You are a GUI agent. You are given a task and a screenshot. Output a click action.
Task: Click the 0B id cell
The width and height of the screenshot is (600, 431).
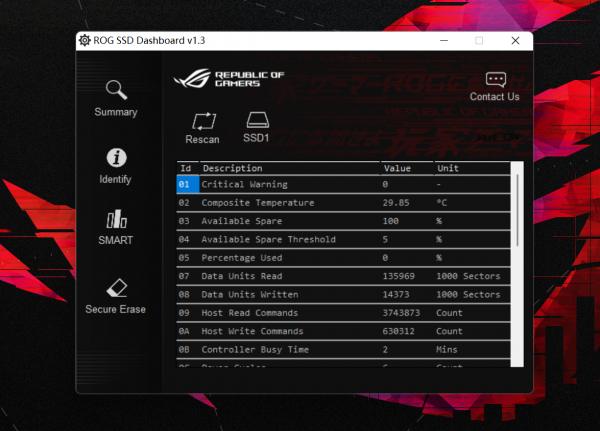pyautogui.click(x=184, y=350)
